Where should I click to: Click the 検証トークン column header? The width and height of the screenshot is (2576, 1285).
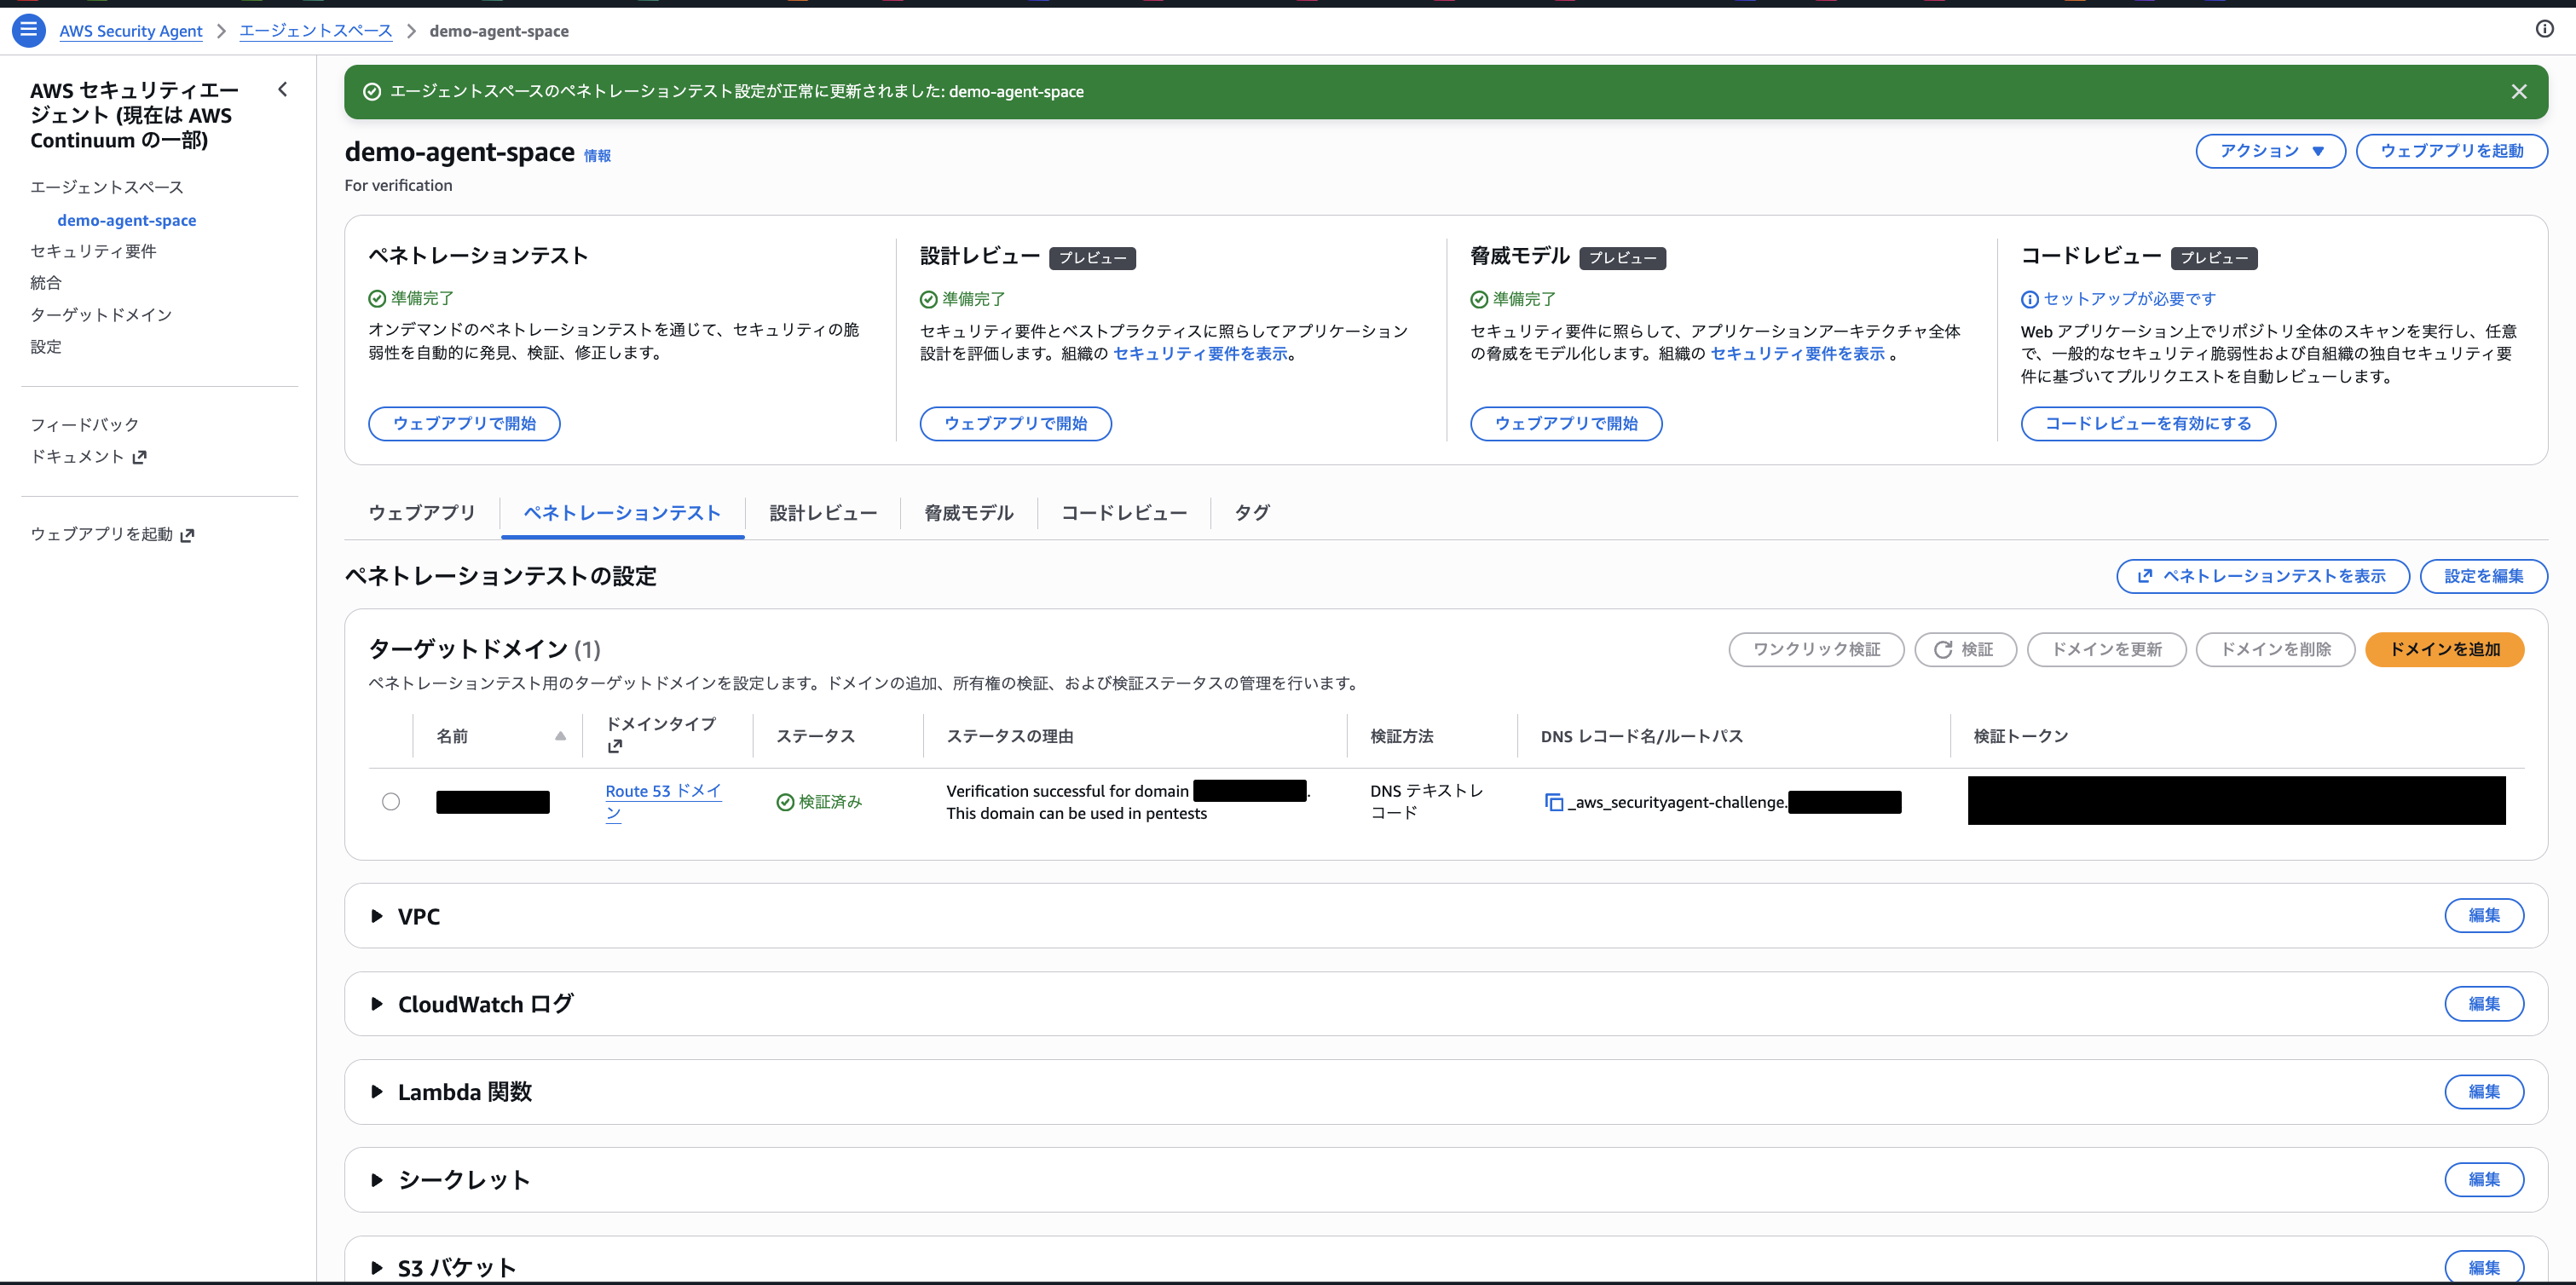tap(2020, 737)
